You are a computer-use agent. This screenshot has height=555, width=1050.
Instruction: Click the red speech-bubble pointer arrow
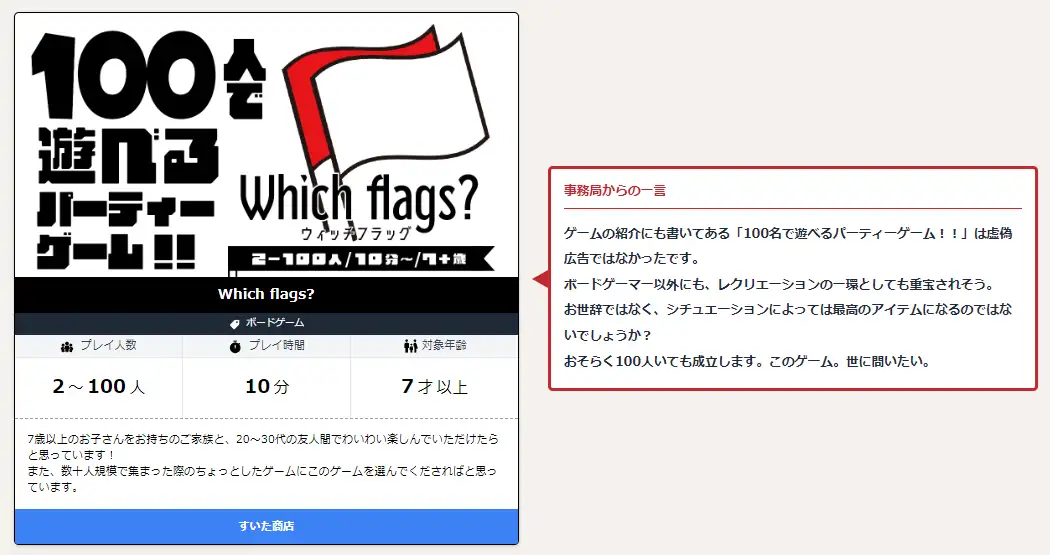coord(541,279)
